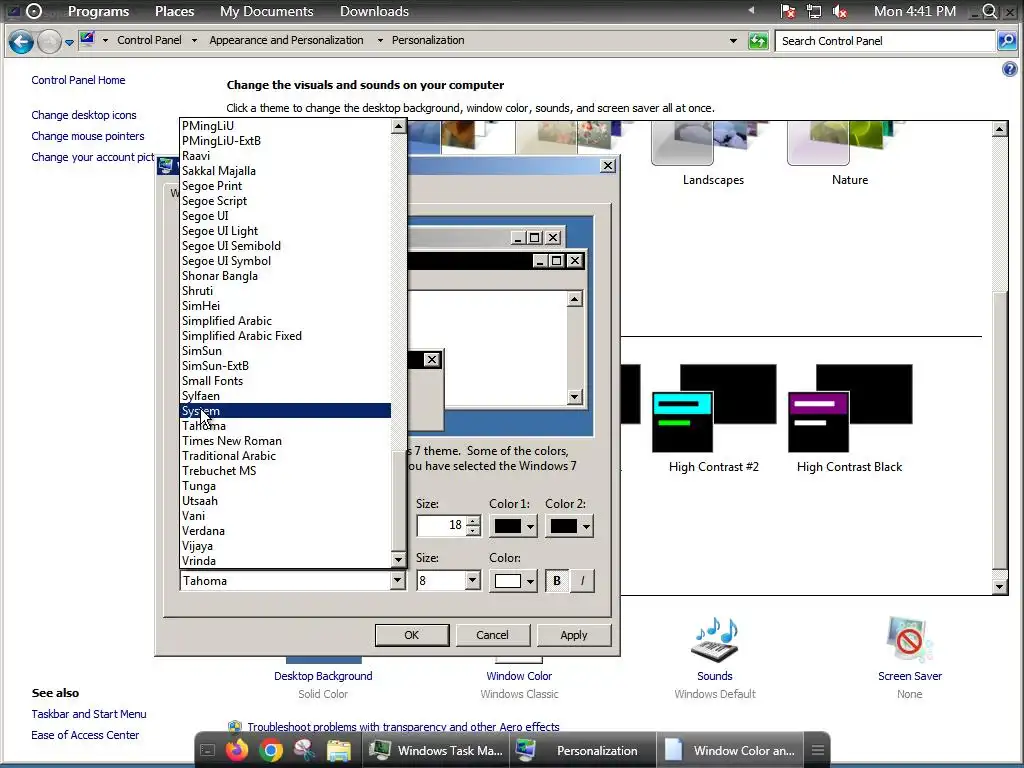Toggle Italic font button

583,581
